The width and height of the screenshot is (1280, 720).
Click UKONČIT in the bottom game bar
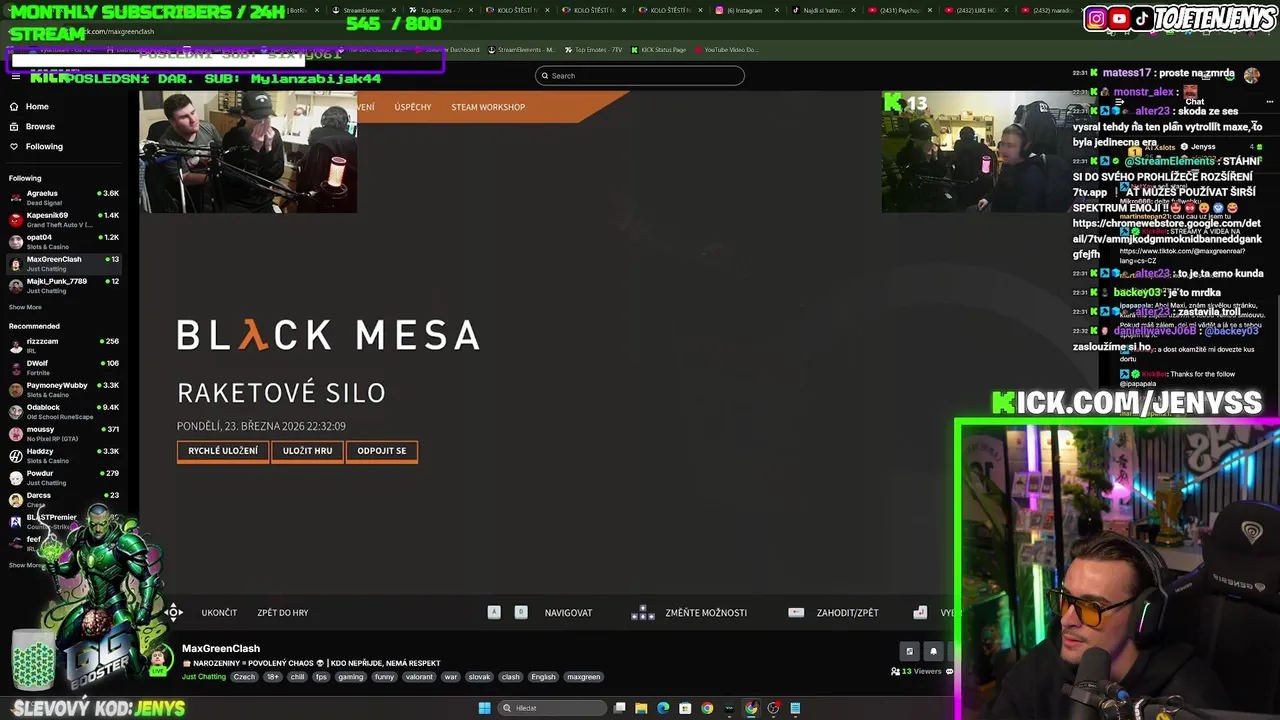point(219,613)
